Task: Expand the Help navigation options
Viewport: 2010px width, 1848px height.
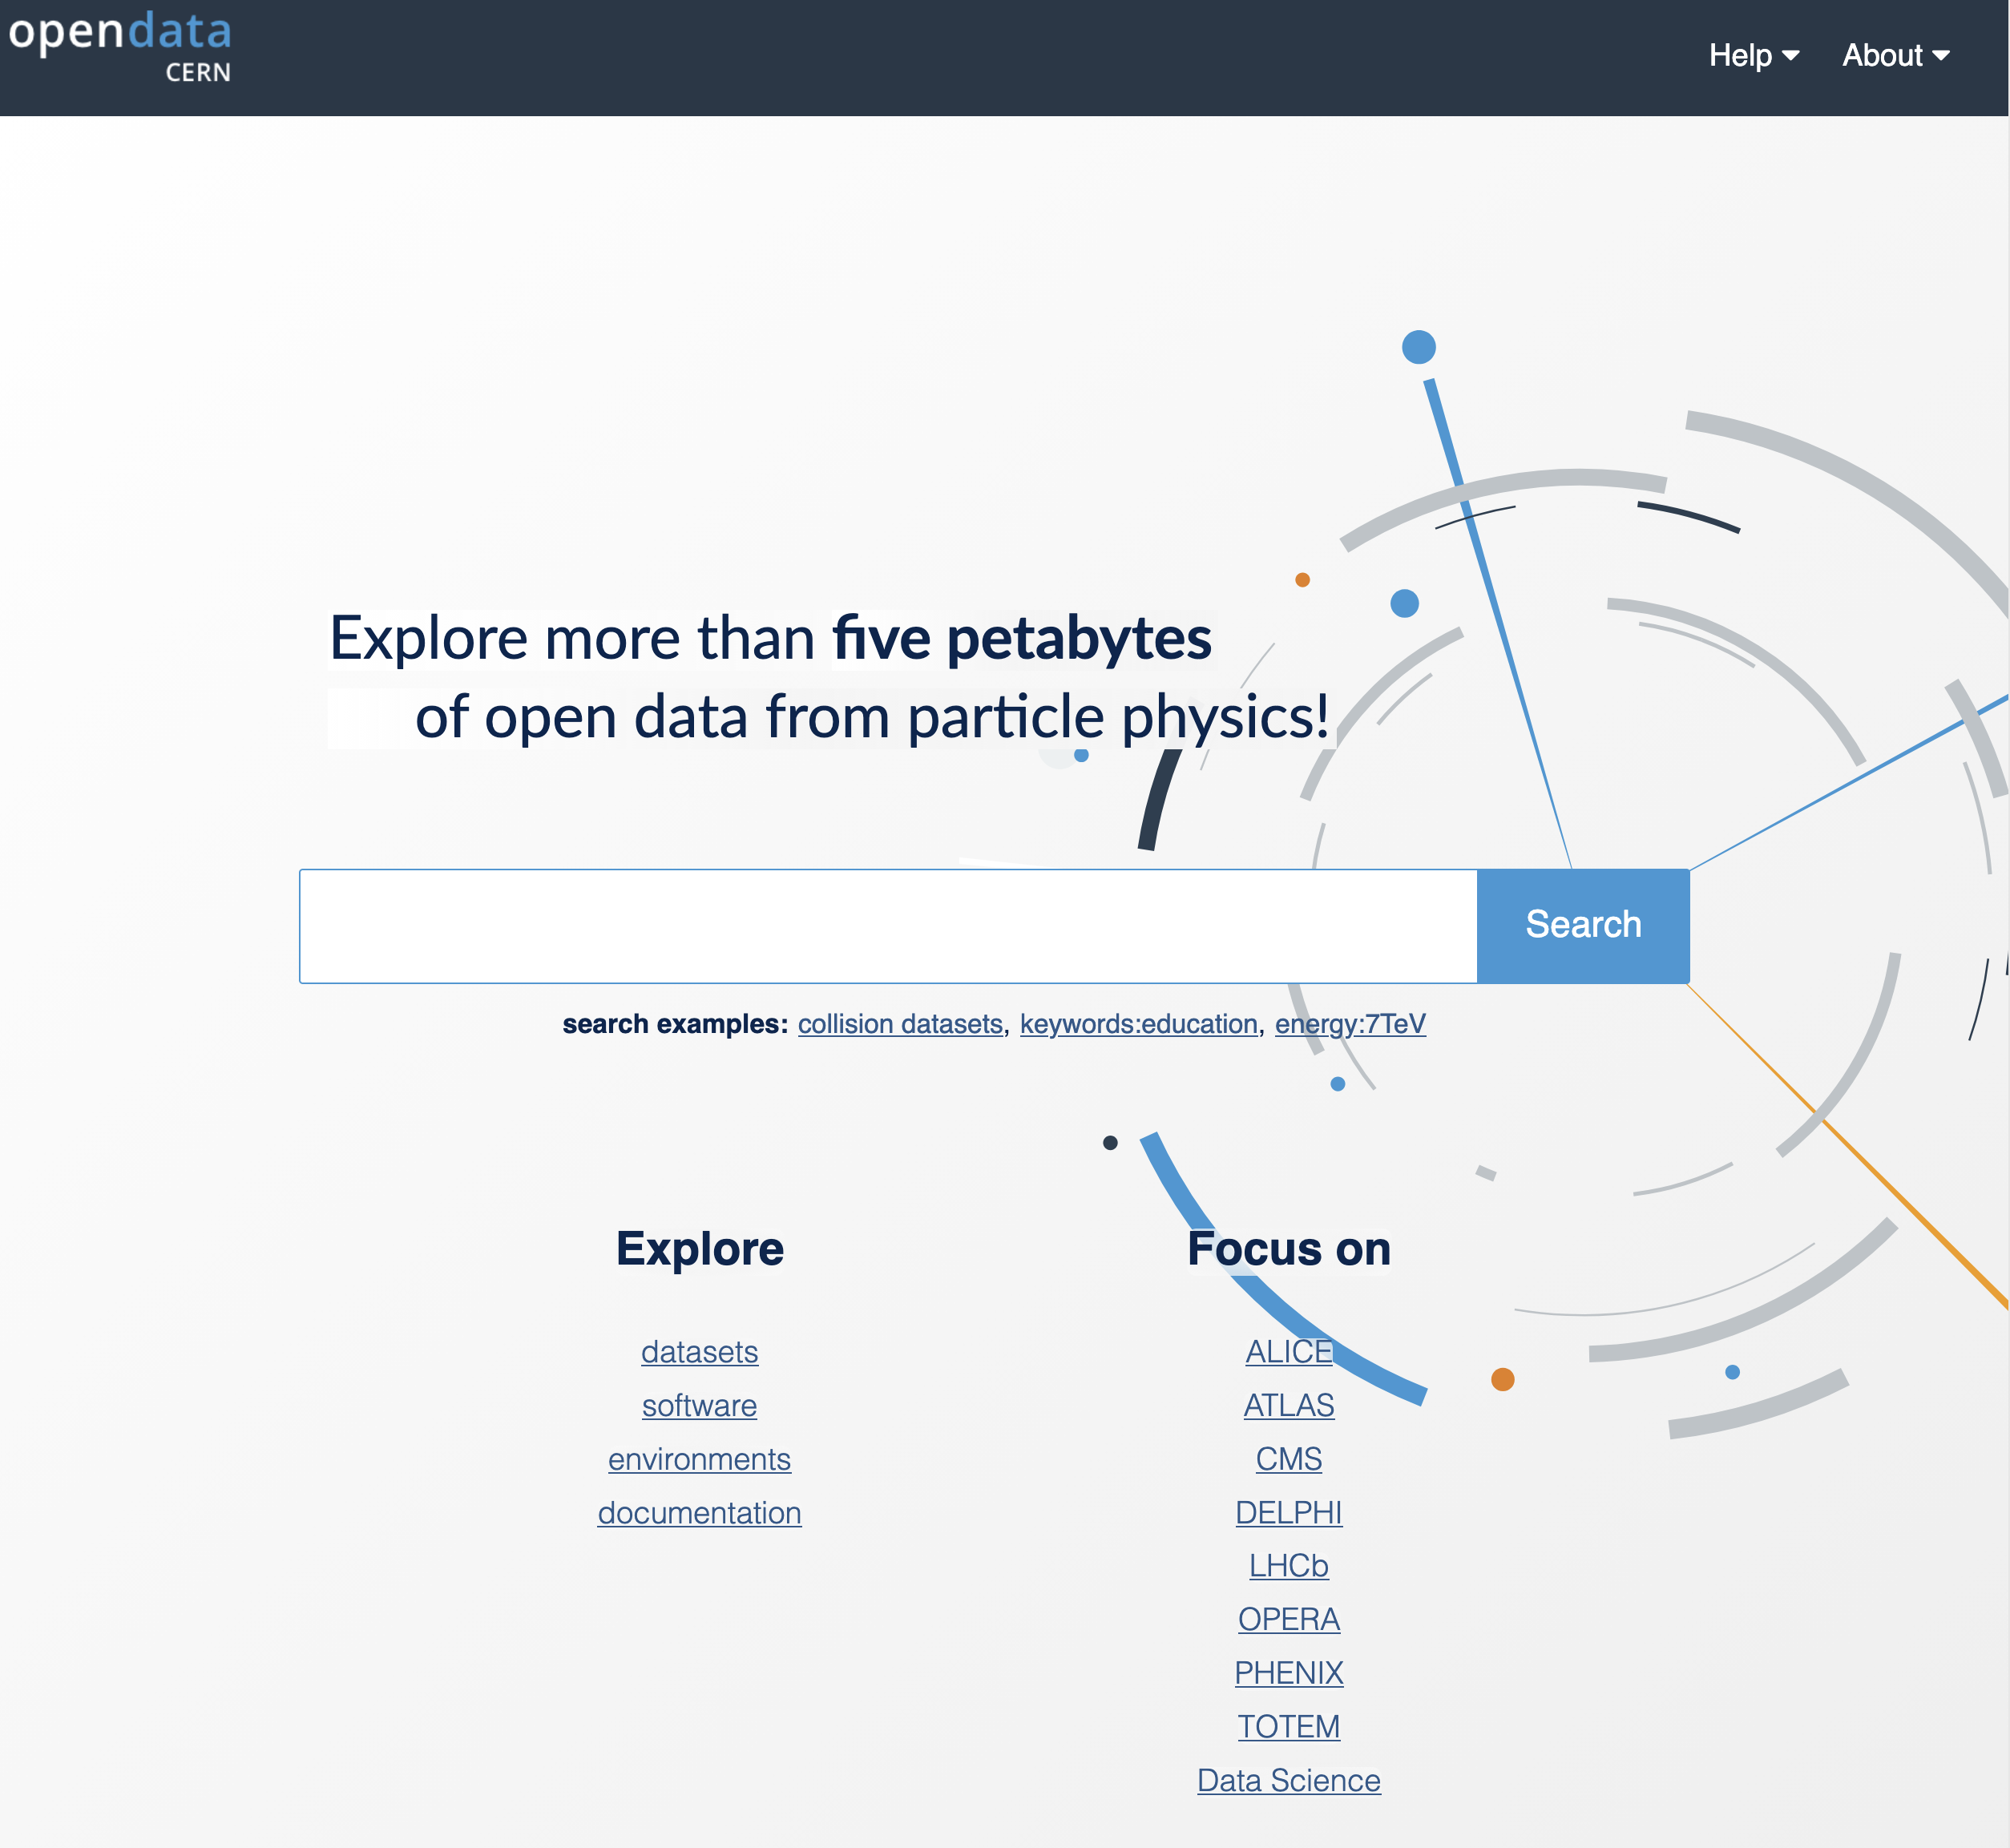Action: [x=1752, y=56]
